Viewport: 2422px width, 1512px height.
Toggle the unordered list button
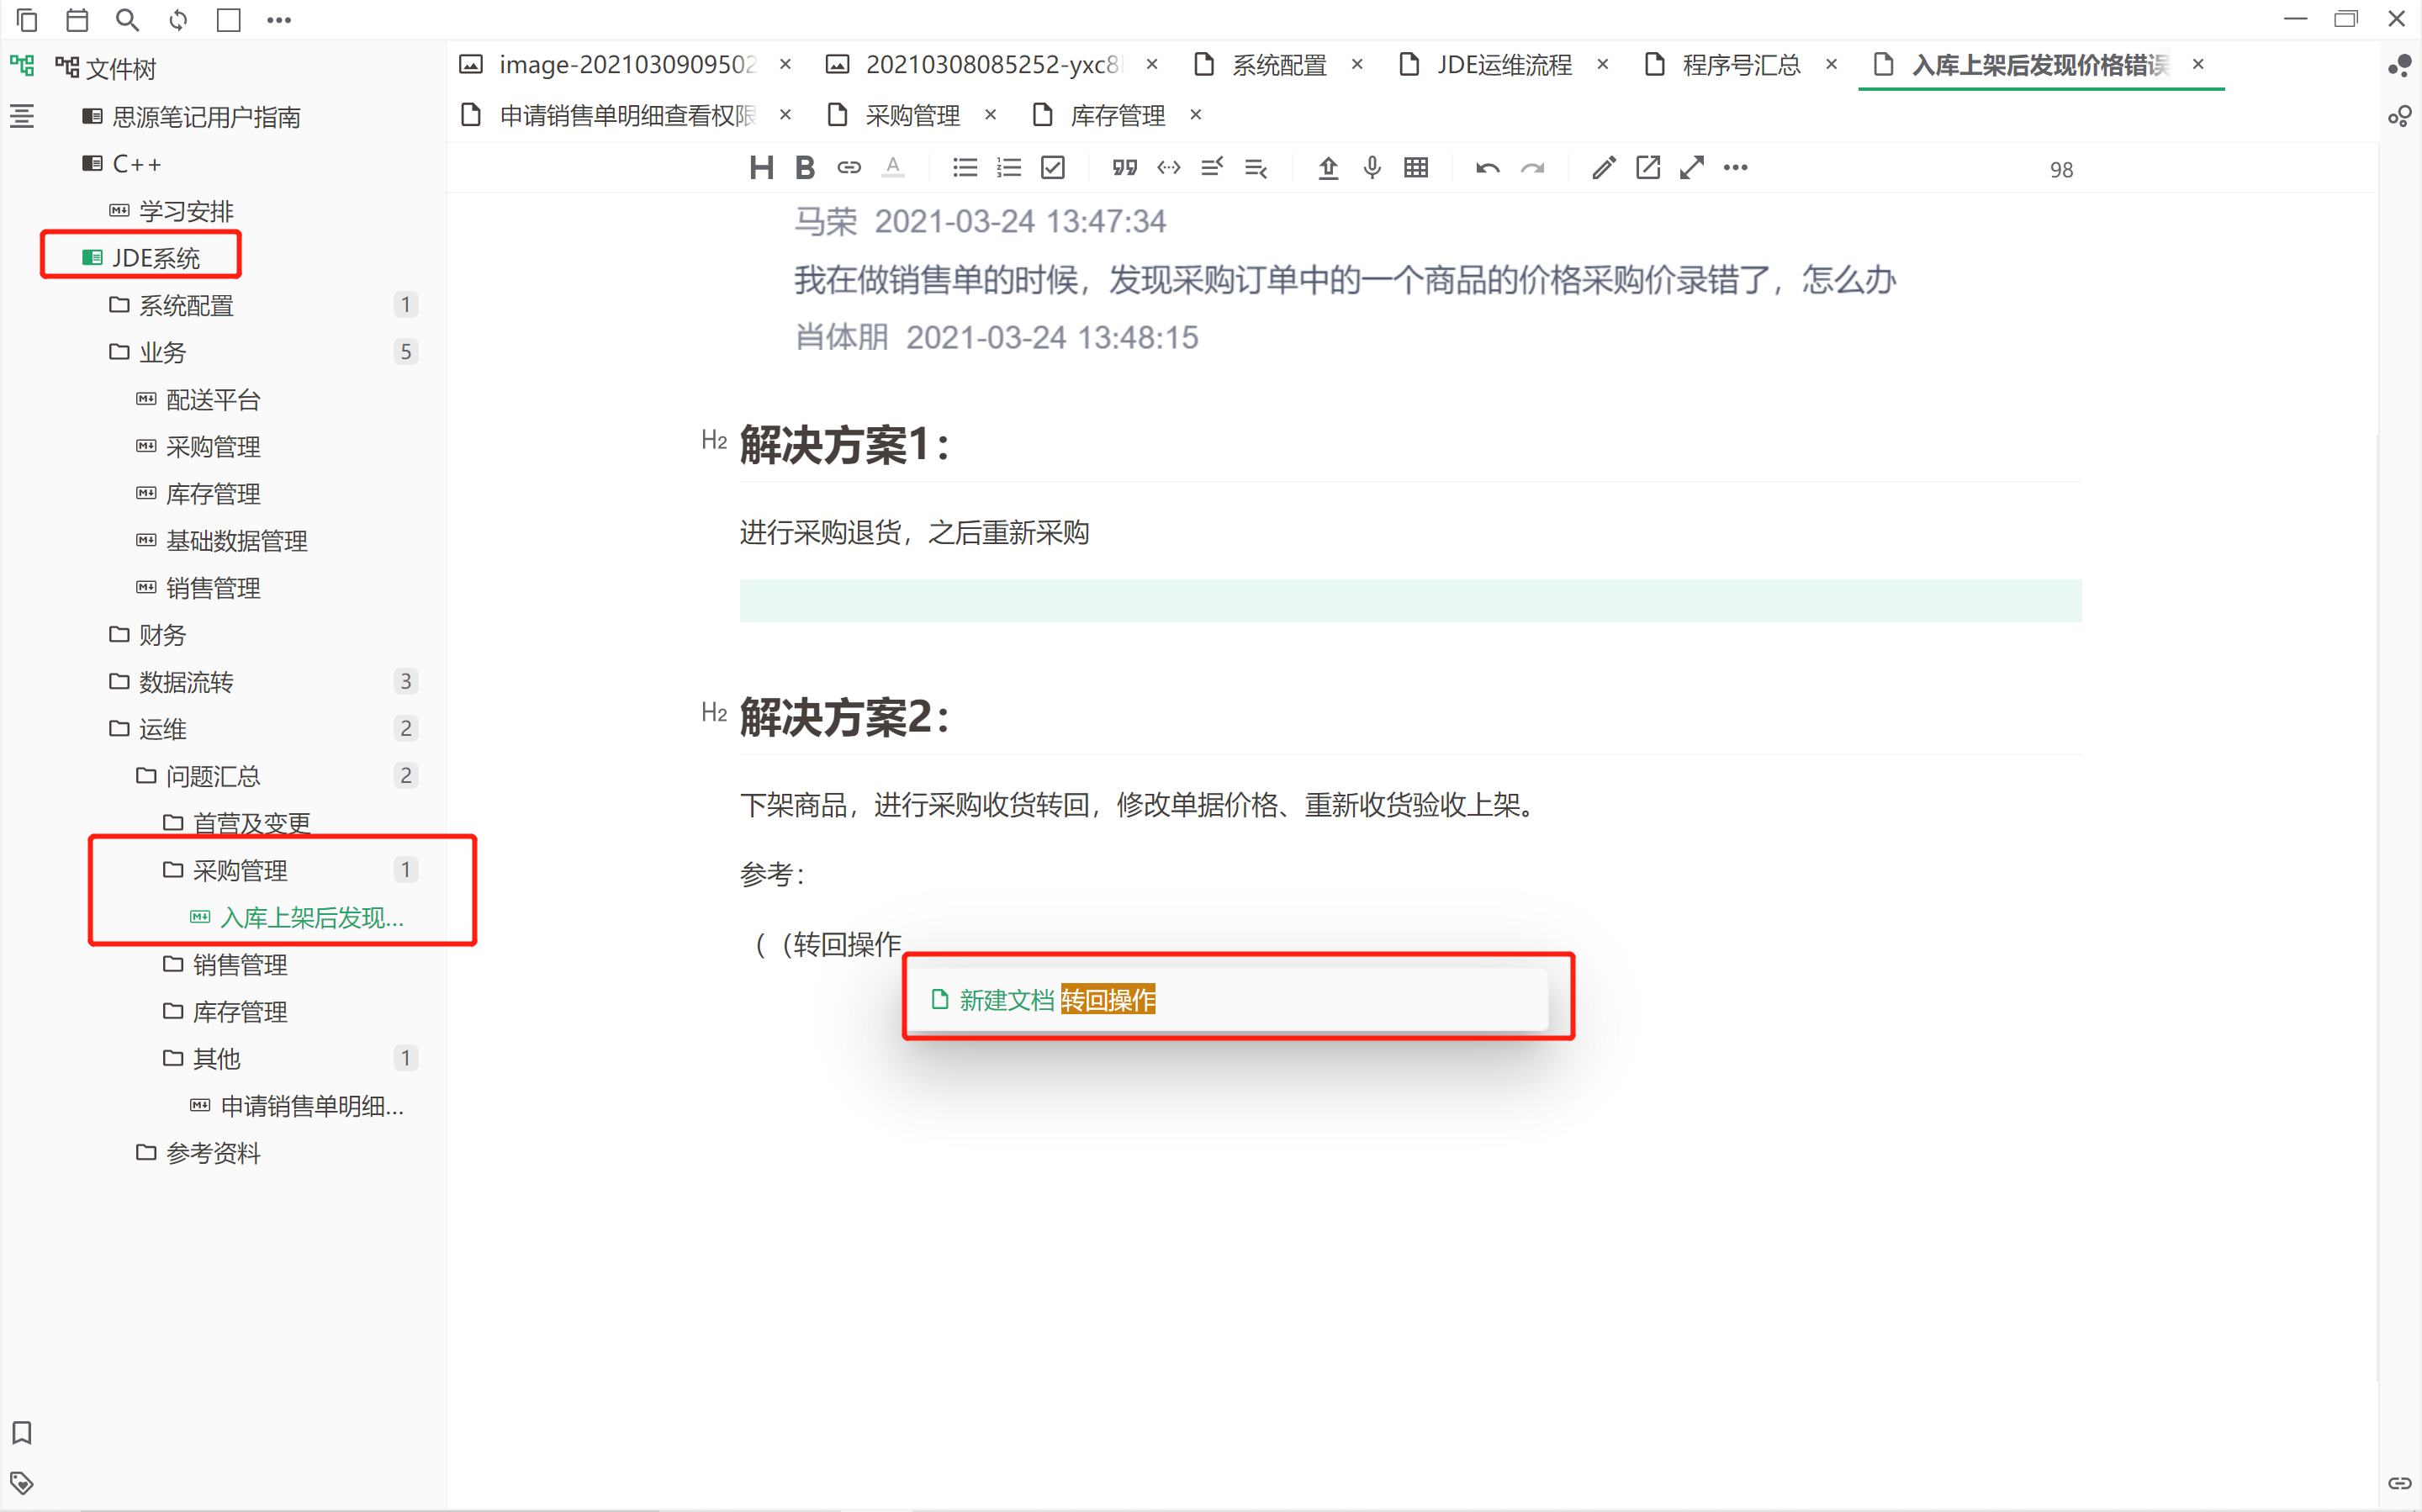964,168
